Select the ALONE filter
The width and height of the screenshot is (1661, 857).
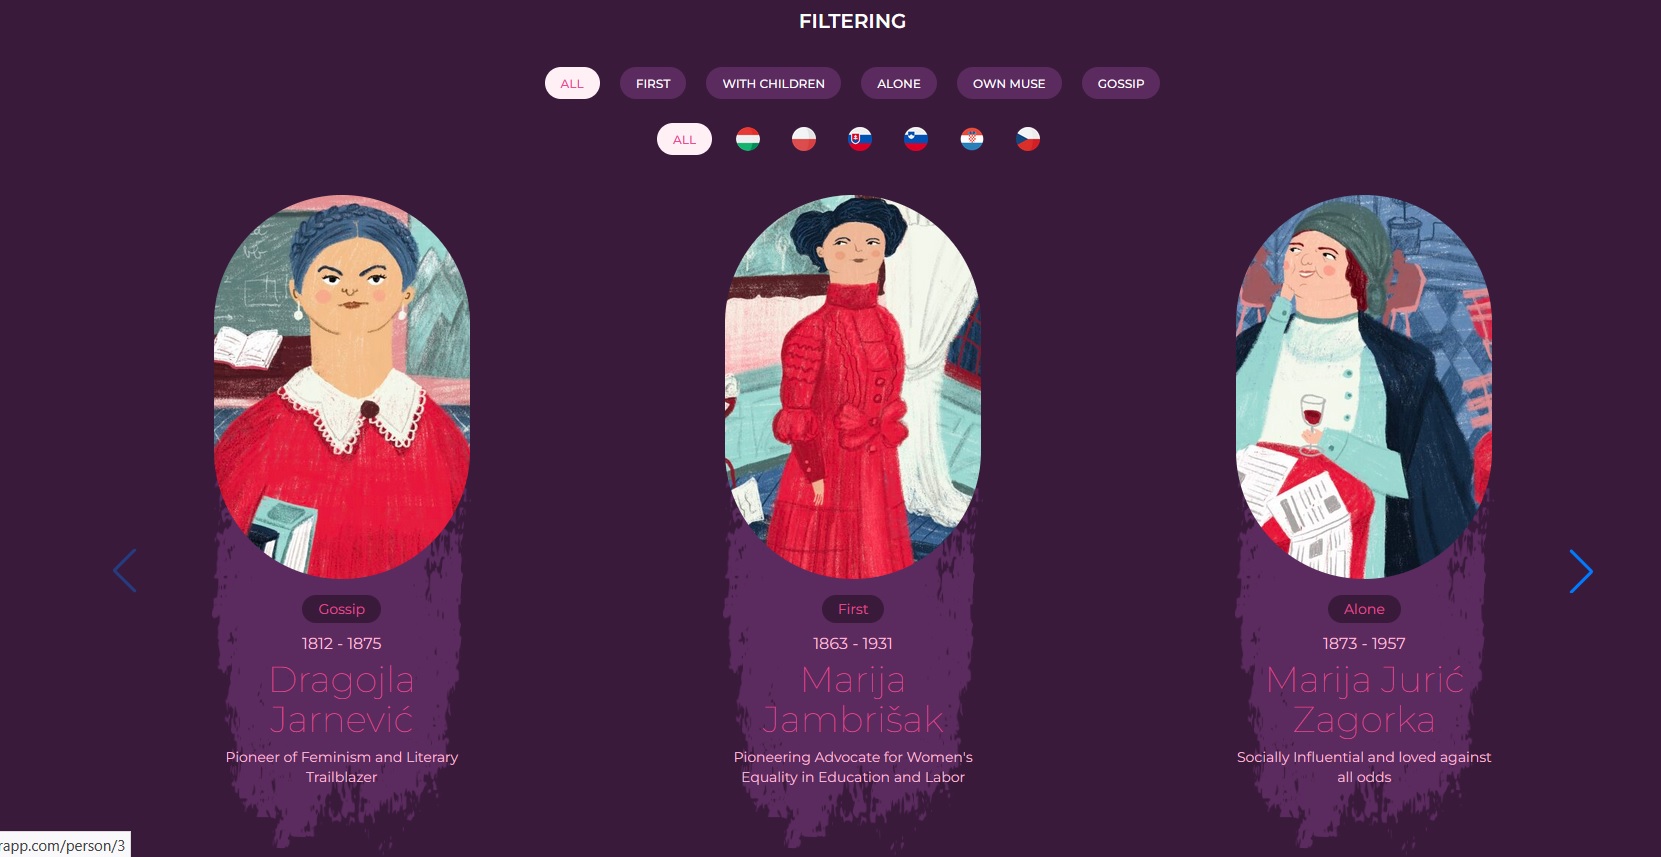899,83
